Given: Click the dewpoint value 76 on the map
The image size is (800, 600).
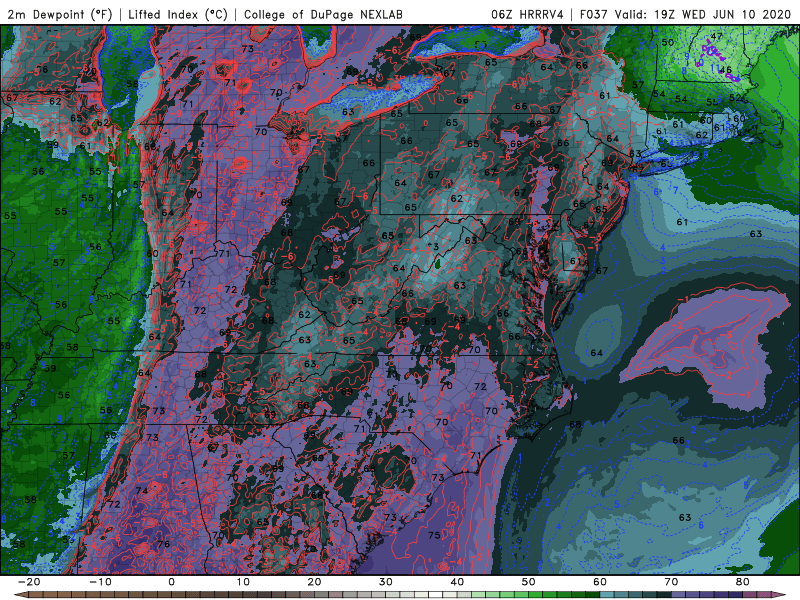Looking at the screenshot, I should [163, 544].
